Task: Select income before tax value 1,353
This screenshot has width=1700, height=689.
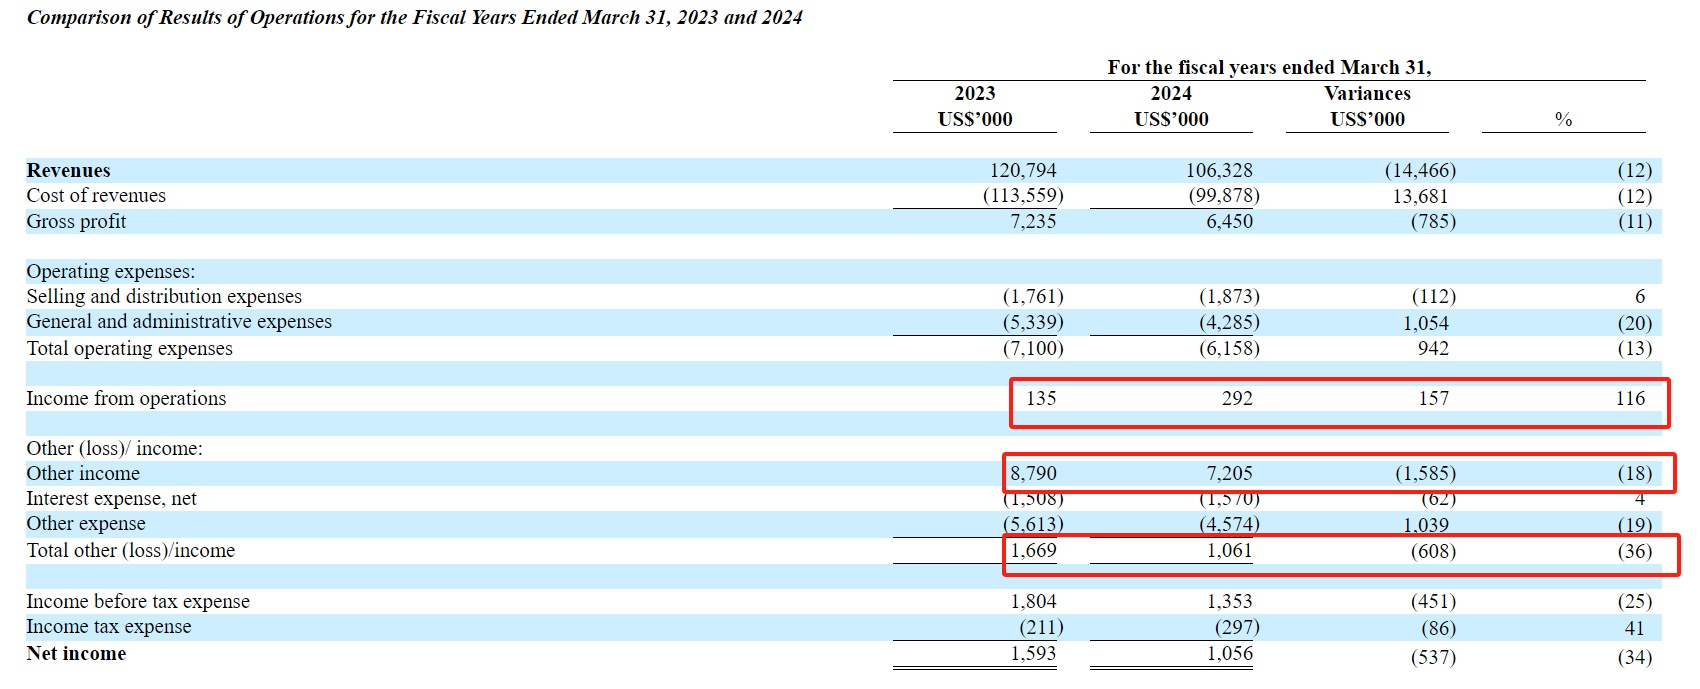Action: click(1229, 601)
